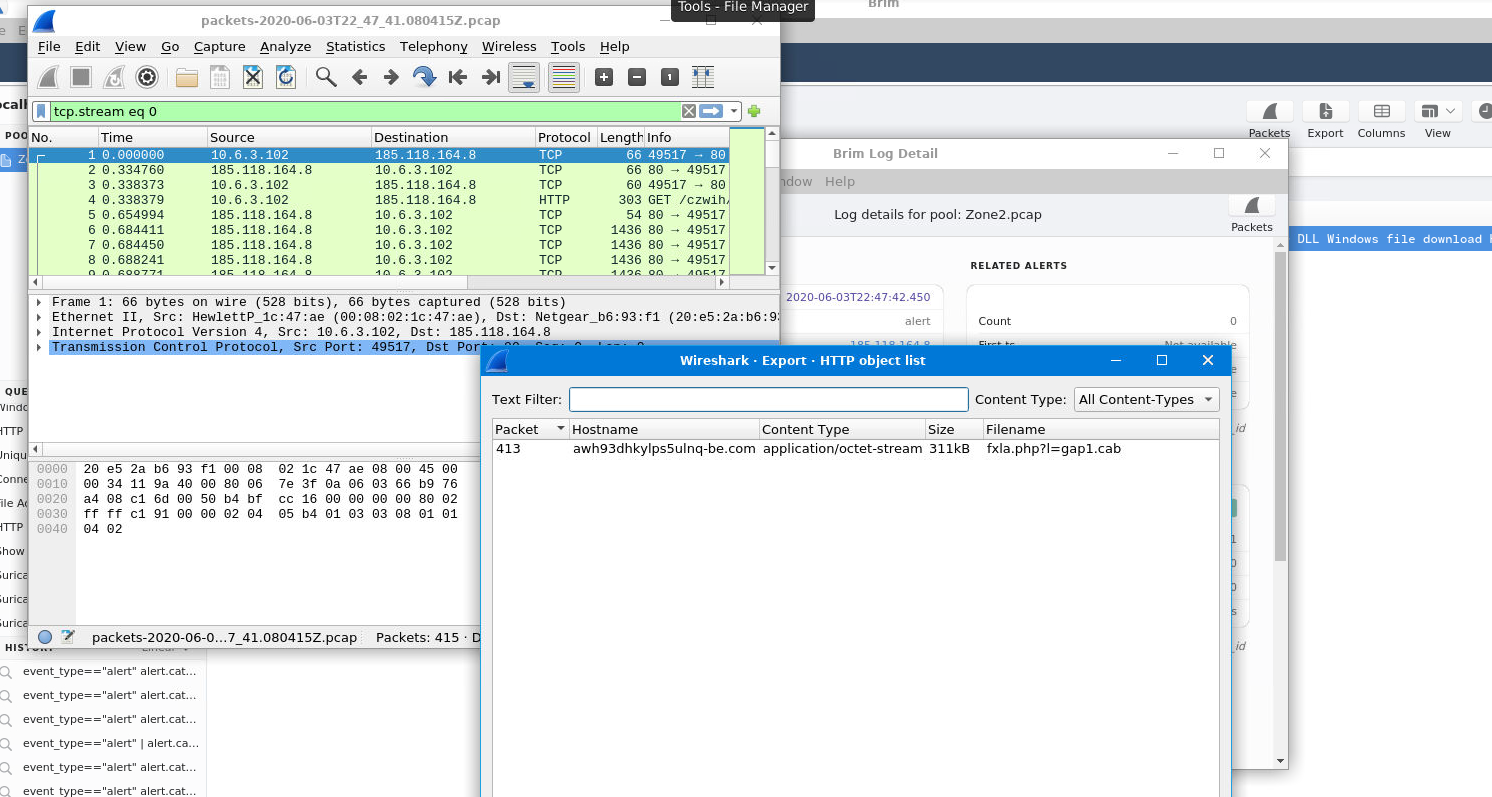Click the find packet magnifier icon
1492x797 pixels.
[x=326, y=77]
